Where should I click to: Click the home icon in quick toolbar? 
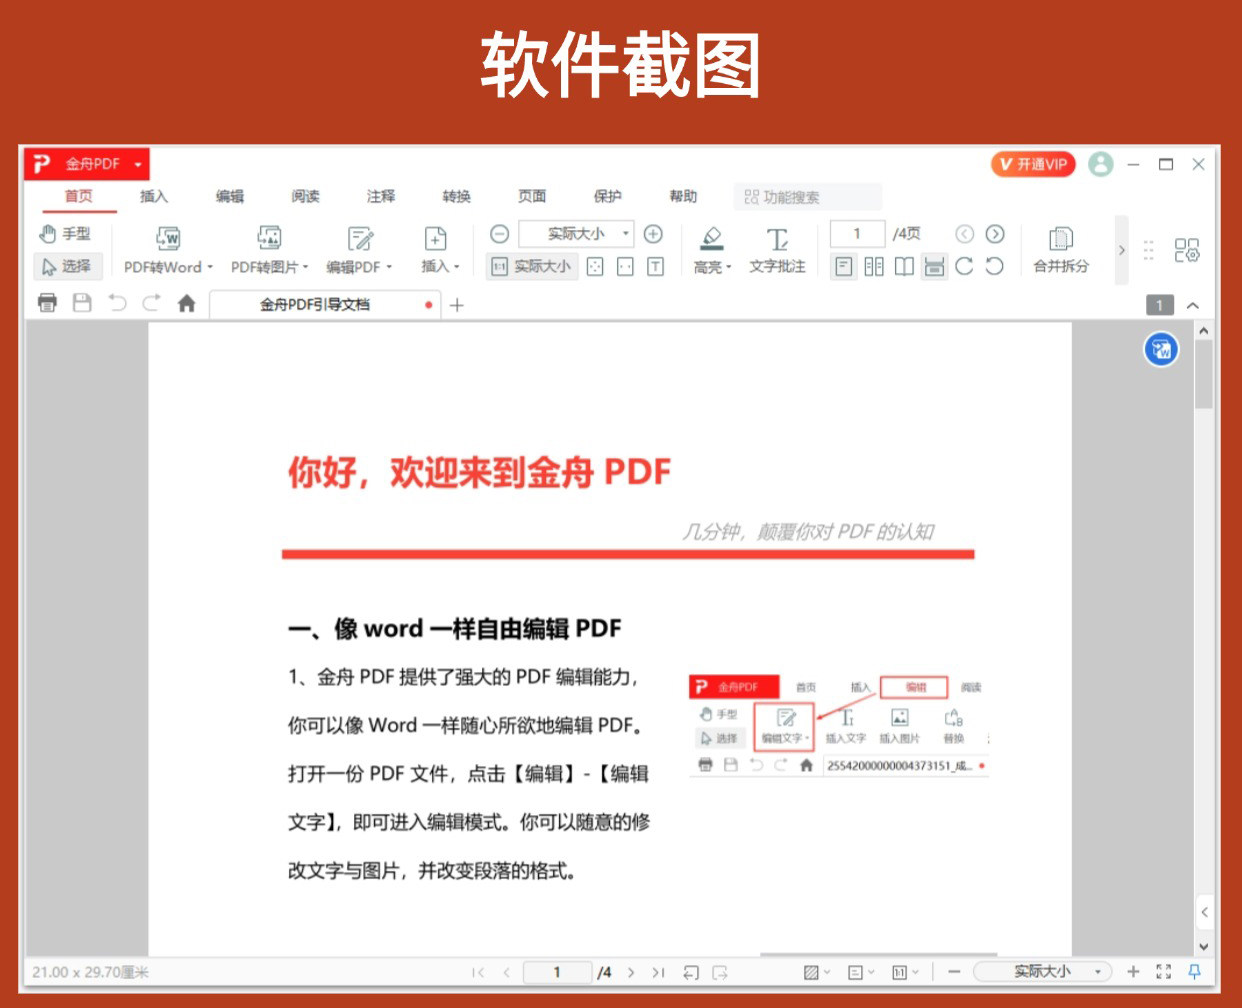tap(186, 303)
